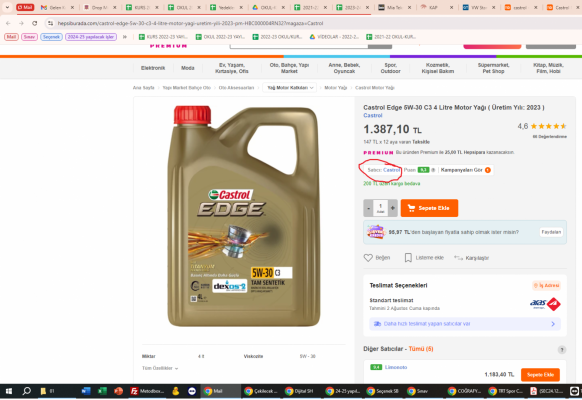This screenshot has height=400, width=582.
Task: Open Excel from the taskbar
Action: (x=102, y=391)
